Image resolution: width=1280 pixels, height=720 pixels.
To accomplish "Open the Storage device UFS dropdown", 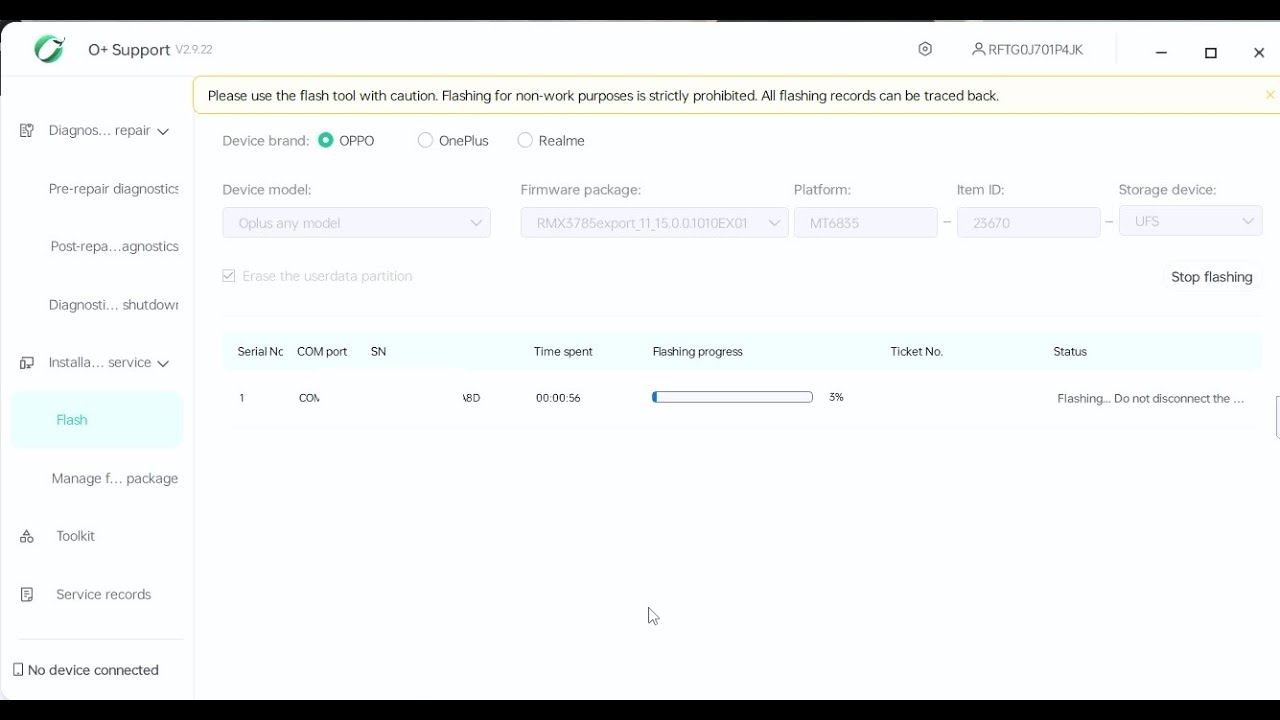I will coord(1190,221).
